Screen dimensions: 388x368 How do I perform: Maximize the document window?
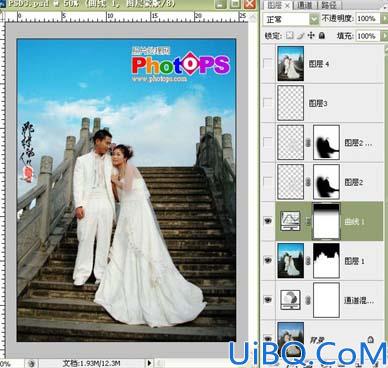pyautogui.click(x=235, y=4)
